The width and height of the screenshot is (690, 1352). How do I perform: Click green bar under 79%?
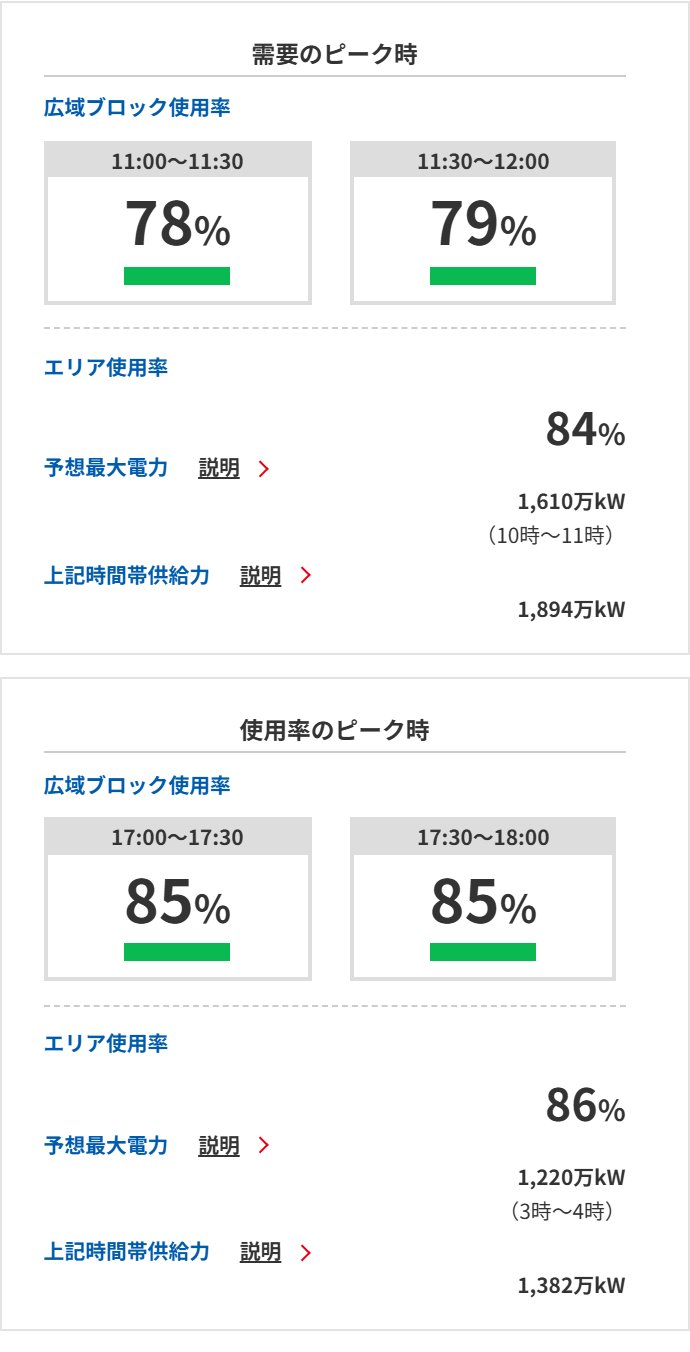point(483,276)
